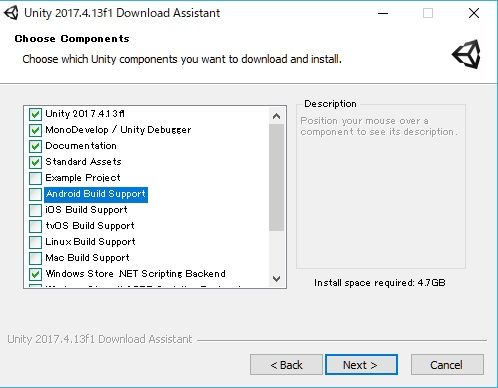Select the Android Build Support row text
This screenshot has height=388, width=498.
tap(96, 194)
